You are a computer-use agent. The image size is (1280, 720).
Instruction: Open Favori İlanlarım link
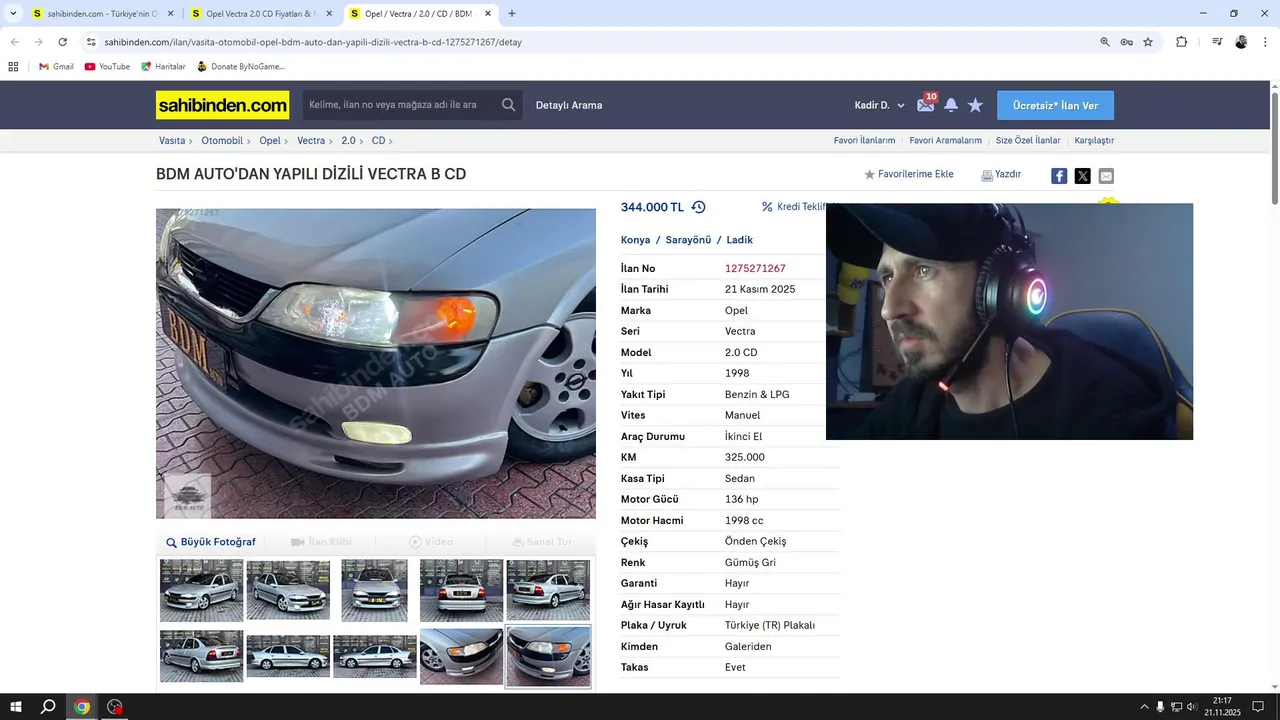(864, 141)
